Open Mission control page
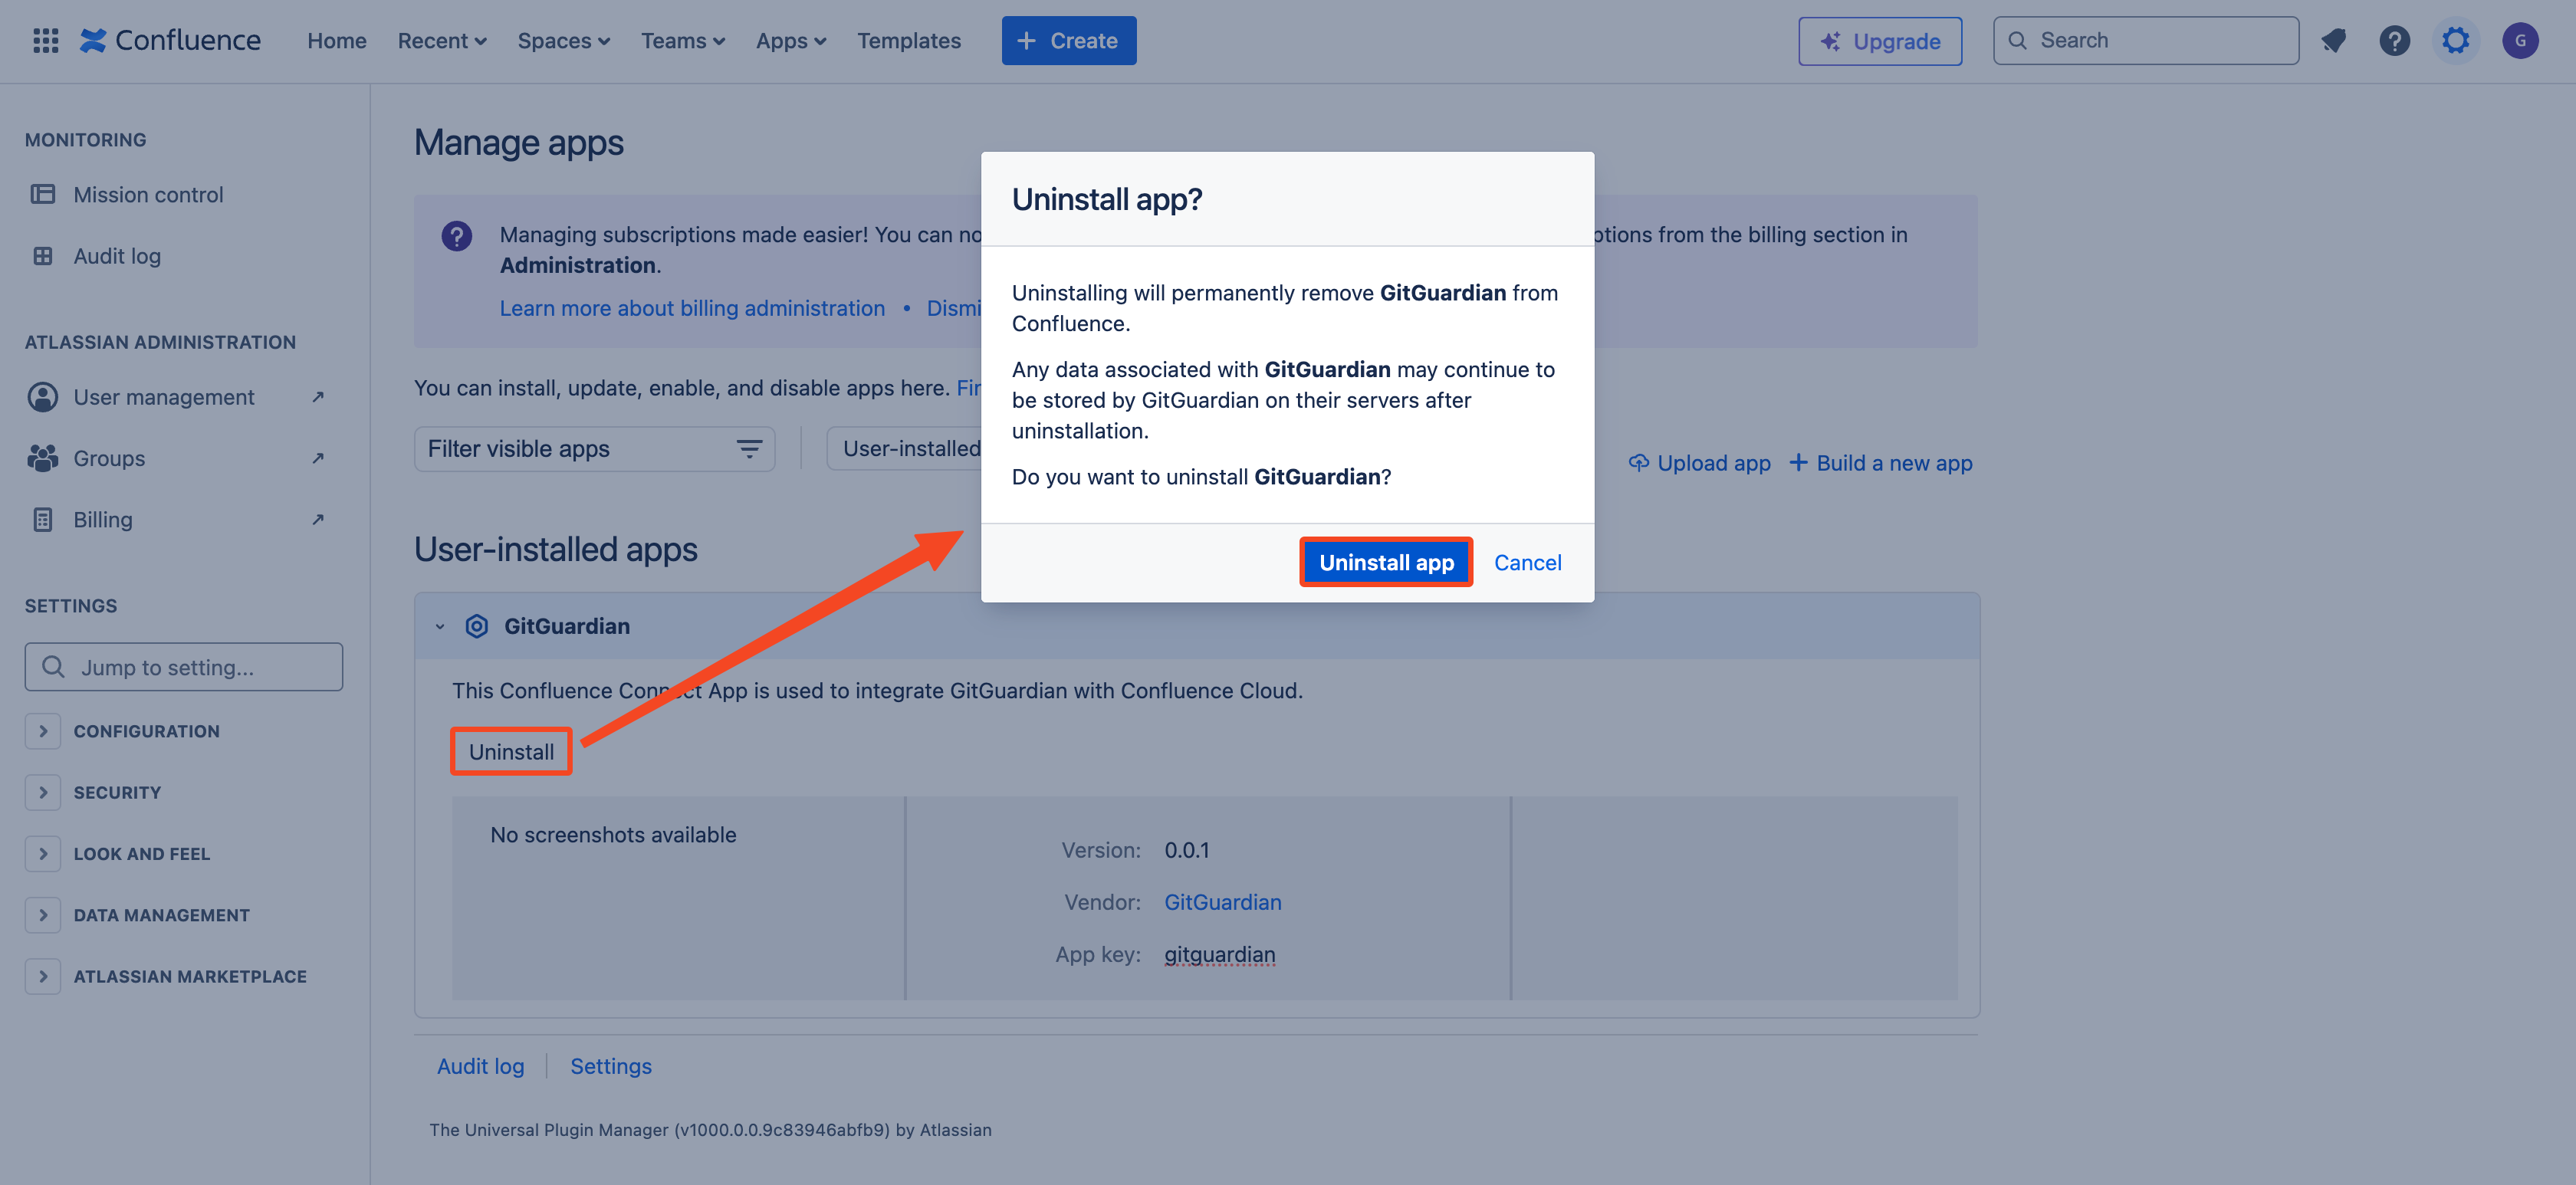The width and height of the screenshot is (2576, 1185). 148,194
